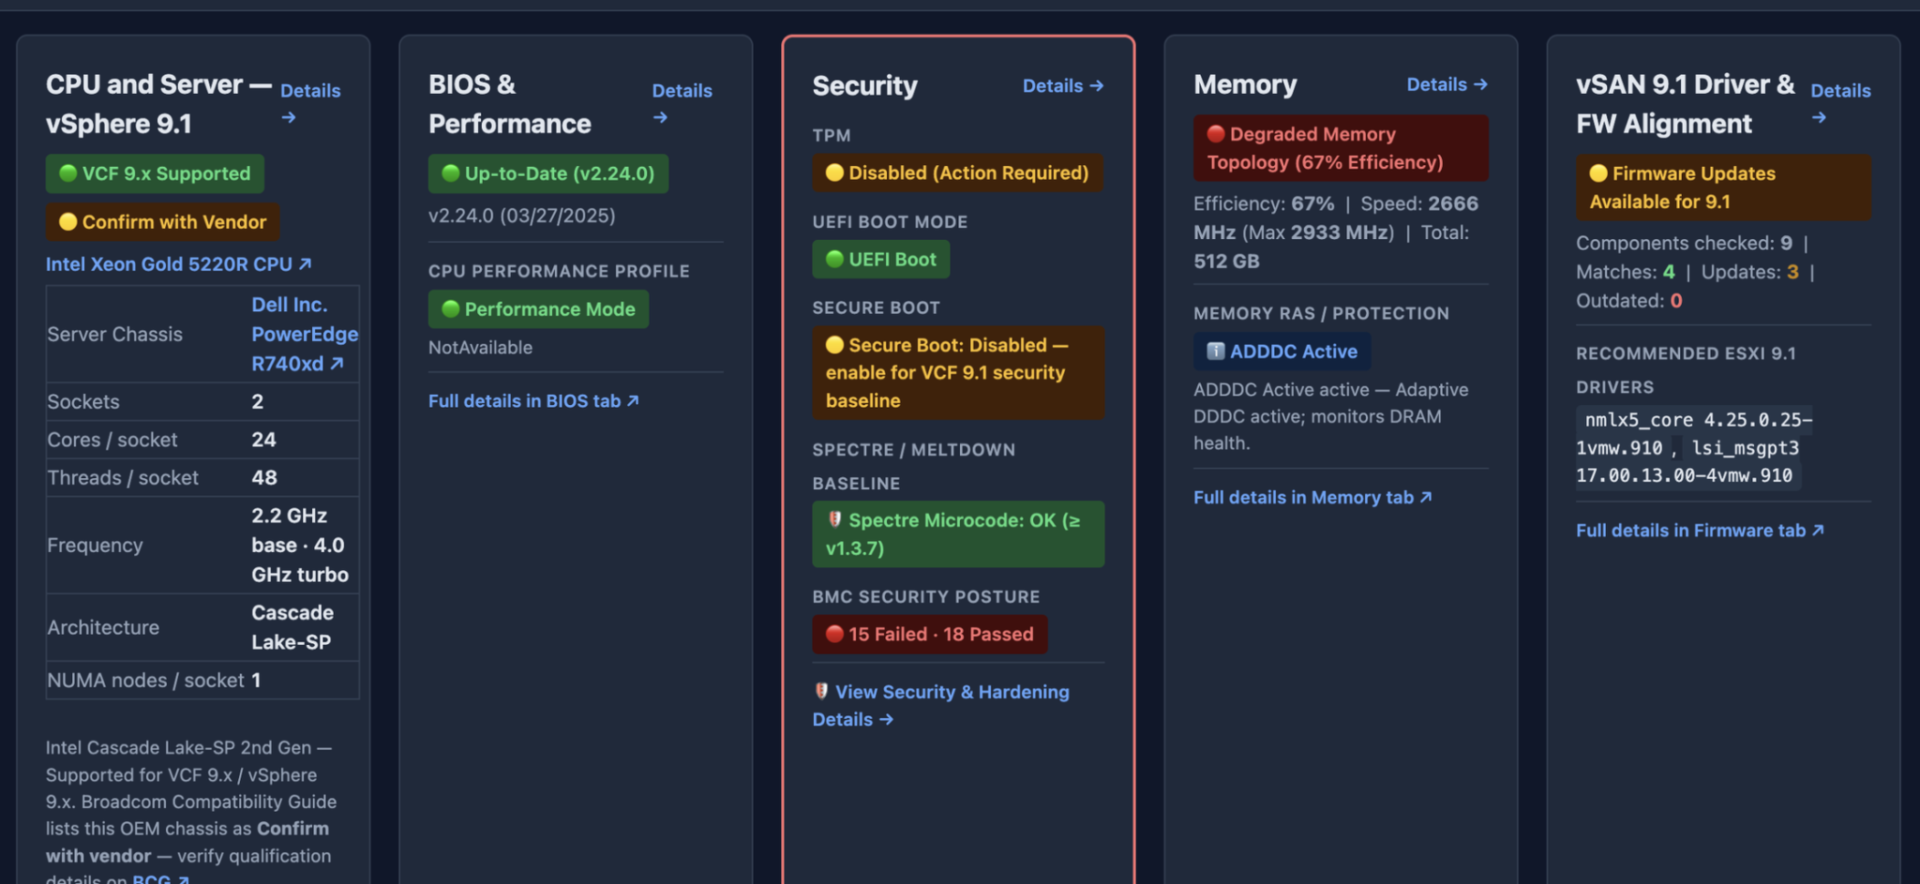Click the Outdated: 0 count
The image size is (1920, 884).
(x=1629, y=300)
